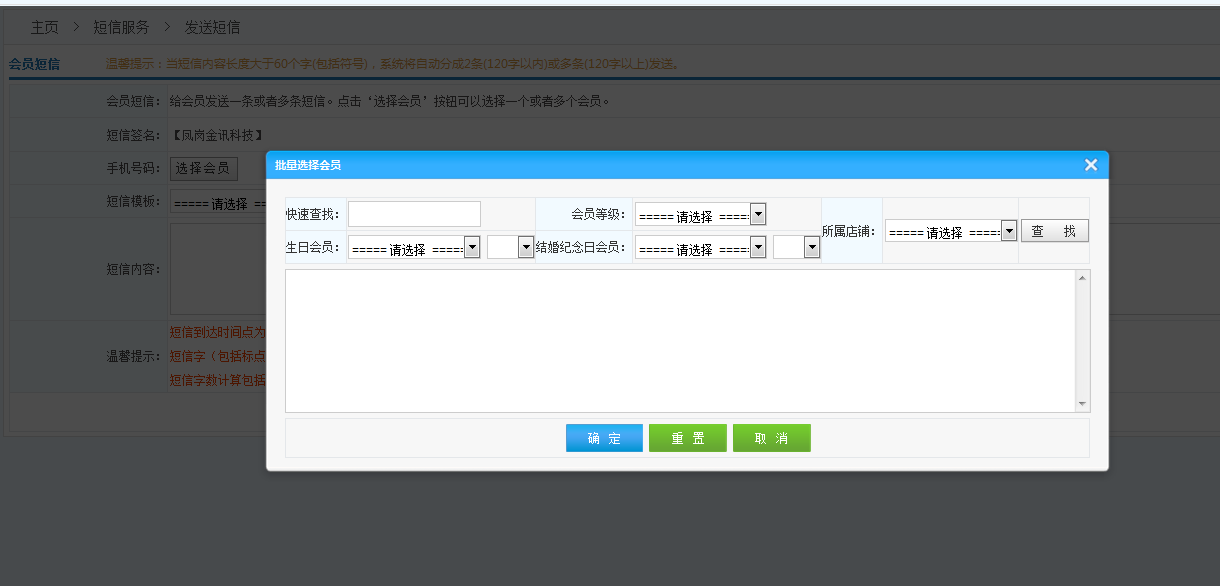Screen dimensions: 1220x586
Task: Click the green 取消 button
Action: pos(772,438)
